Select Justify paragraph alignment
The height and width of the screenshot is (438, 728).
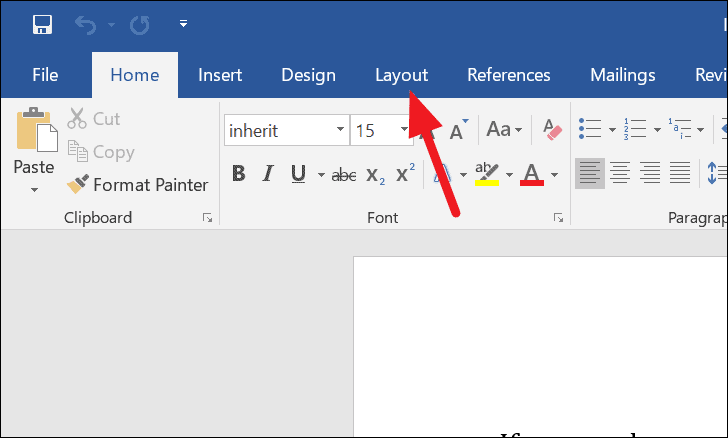680,173
